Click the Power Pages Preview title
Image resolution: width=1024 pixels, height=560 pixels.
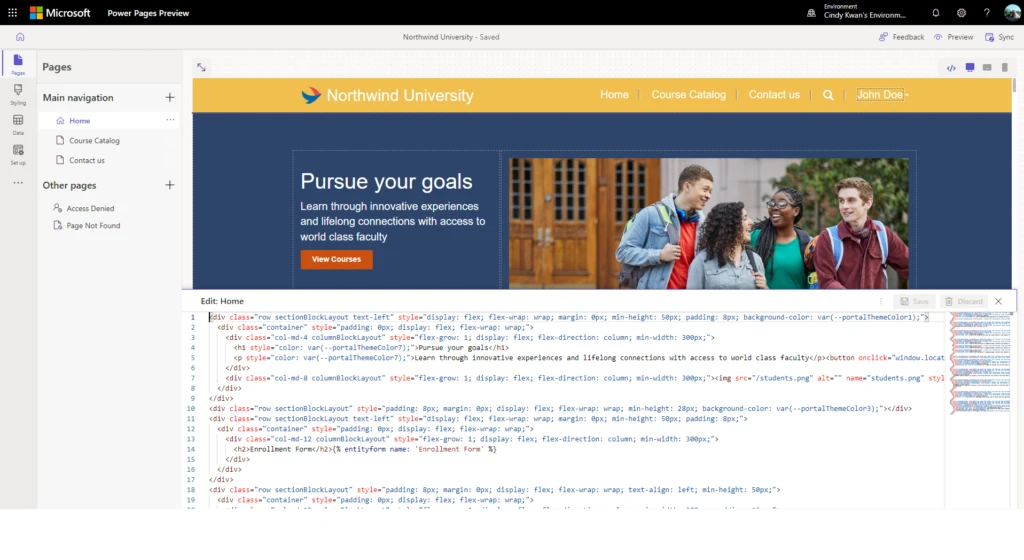click(148, 13)
